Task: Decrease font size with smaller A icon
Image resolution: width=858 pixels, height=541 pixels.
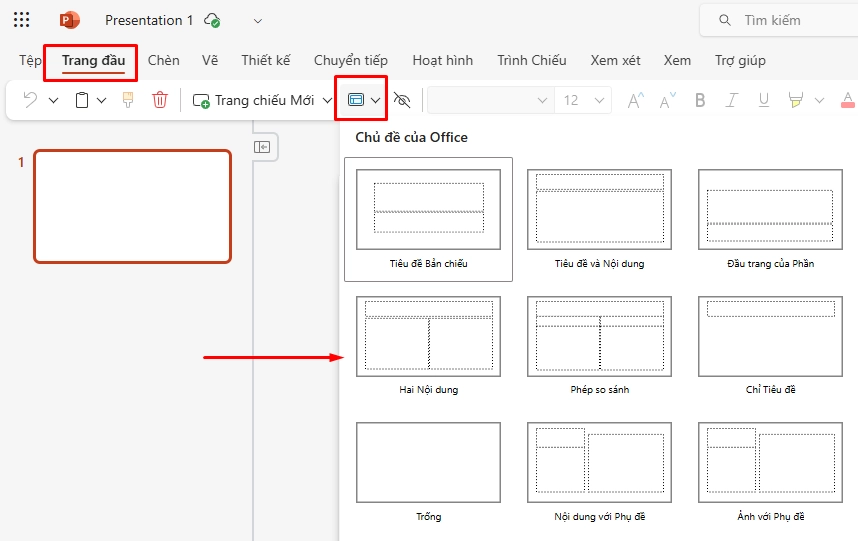Action: (668, 100)
